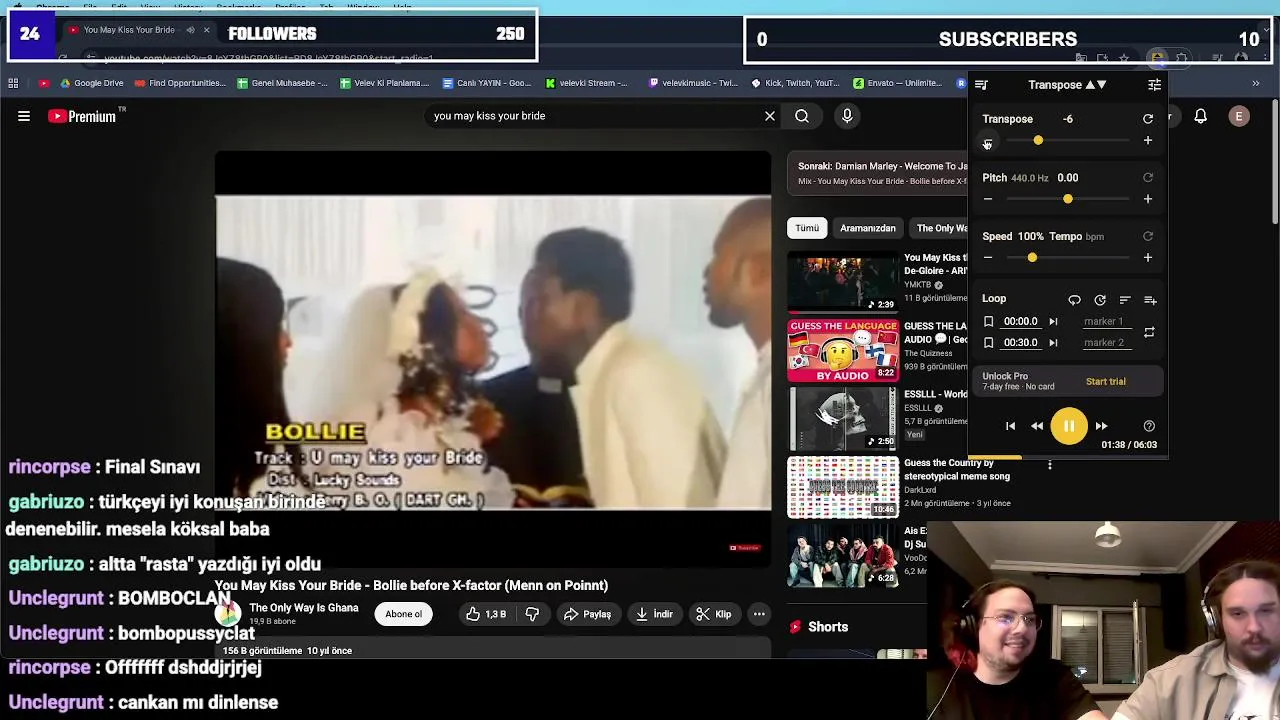Adjust the Speed slider knob
Image resolution: width=1280 pixels, height=720 pixels.
tap(1032, 258)
